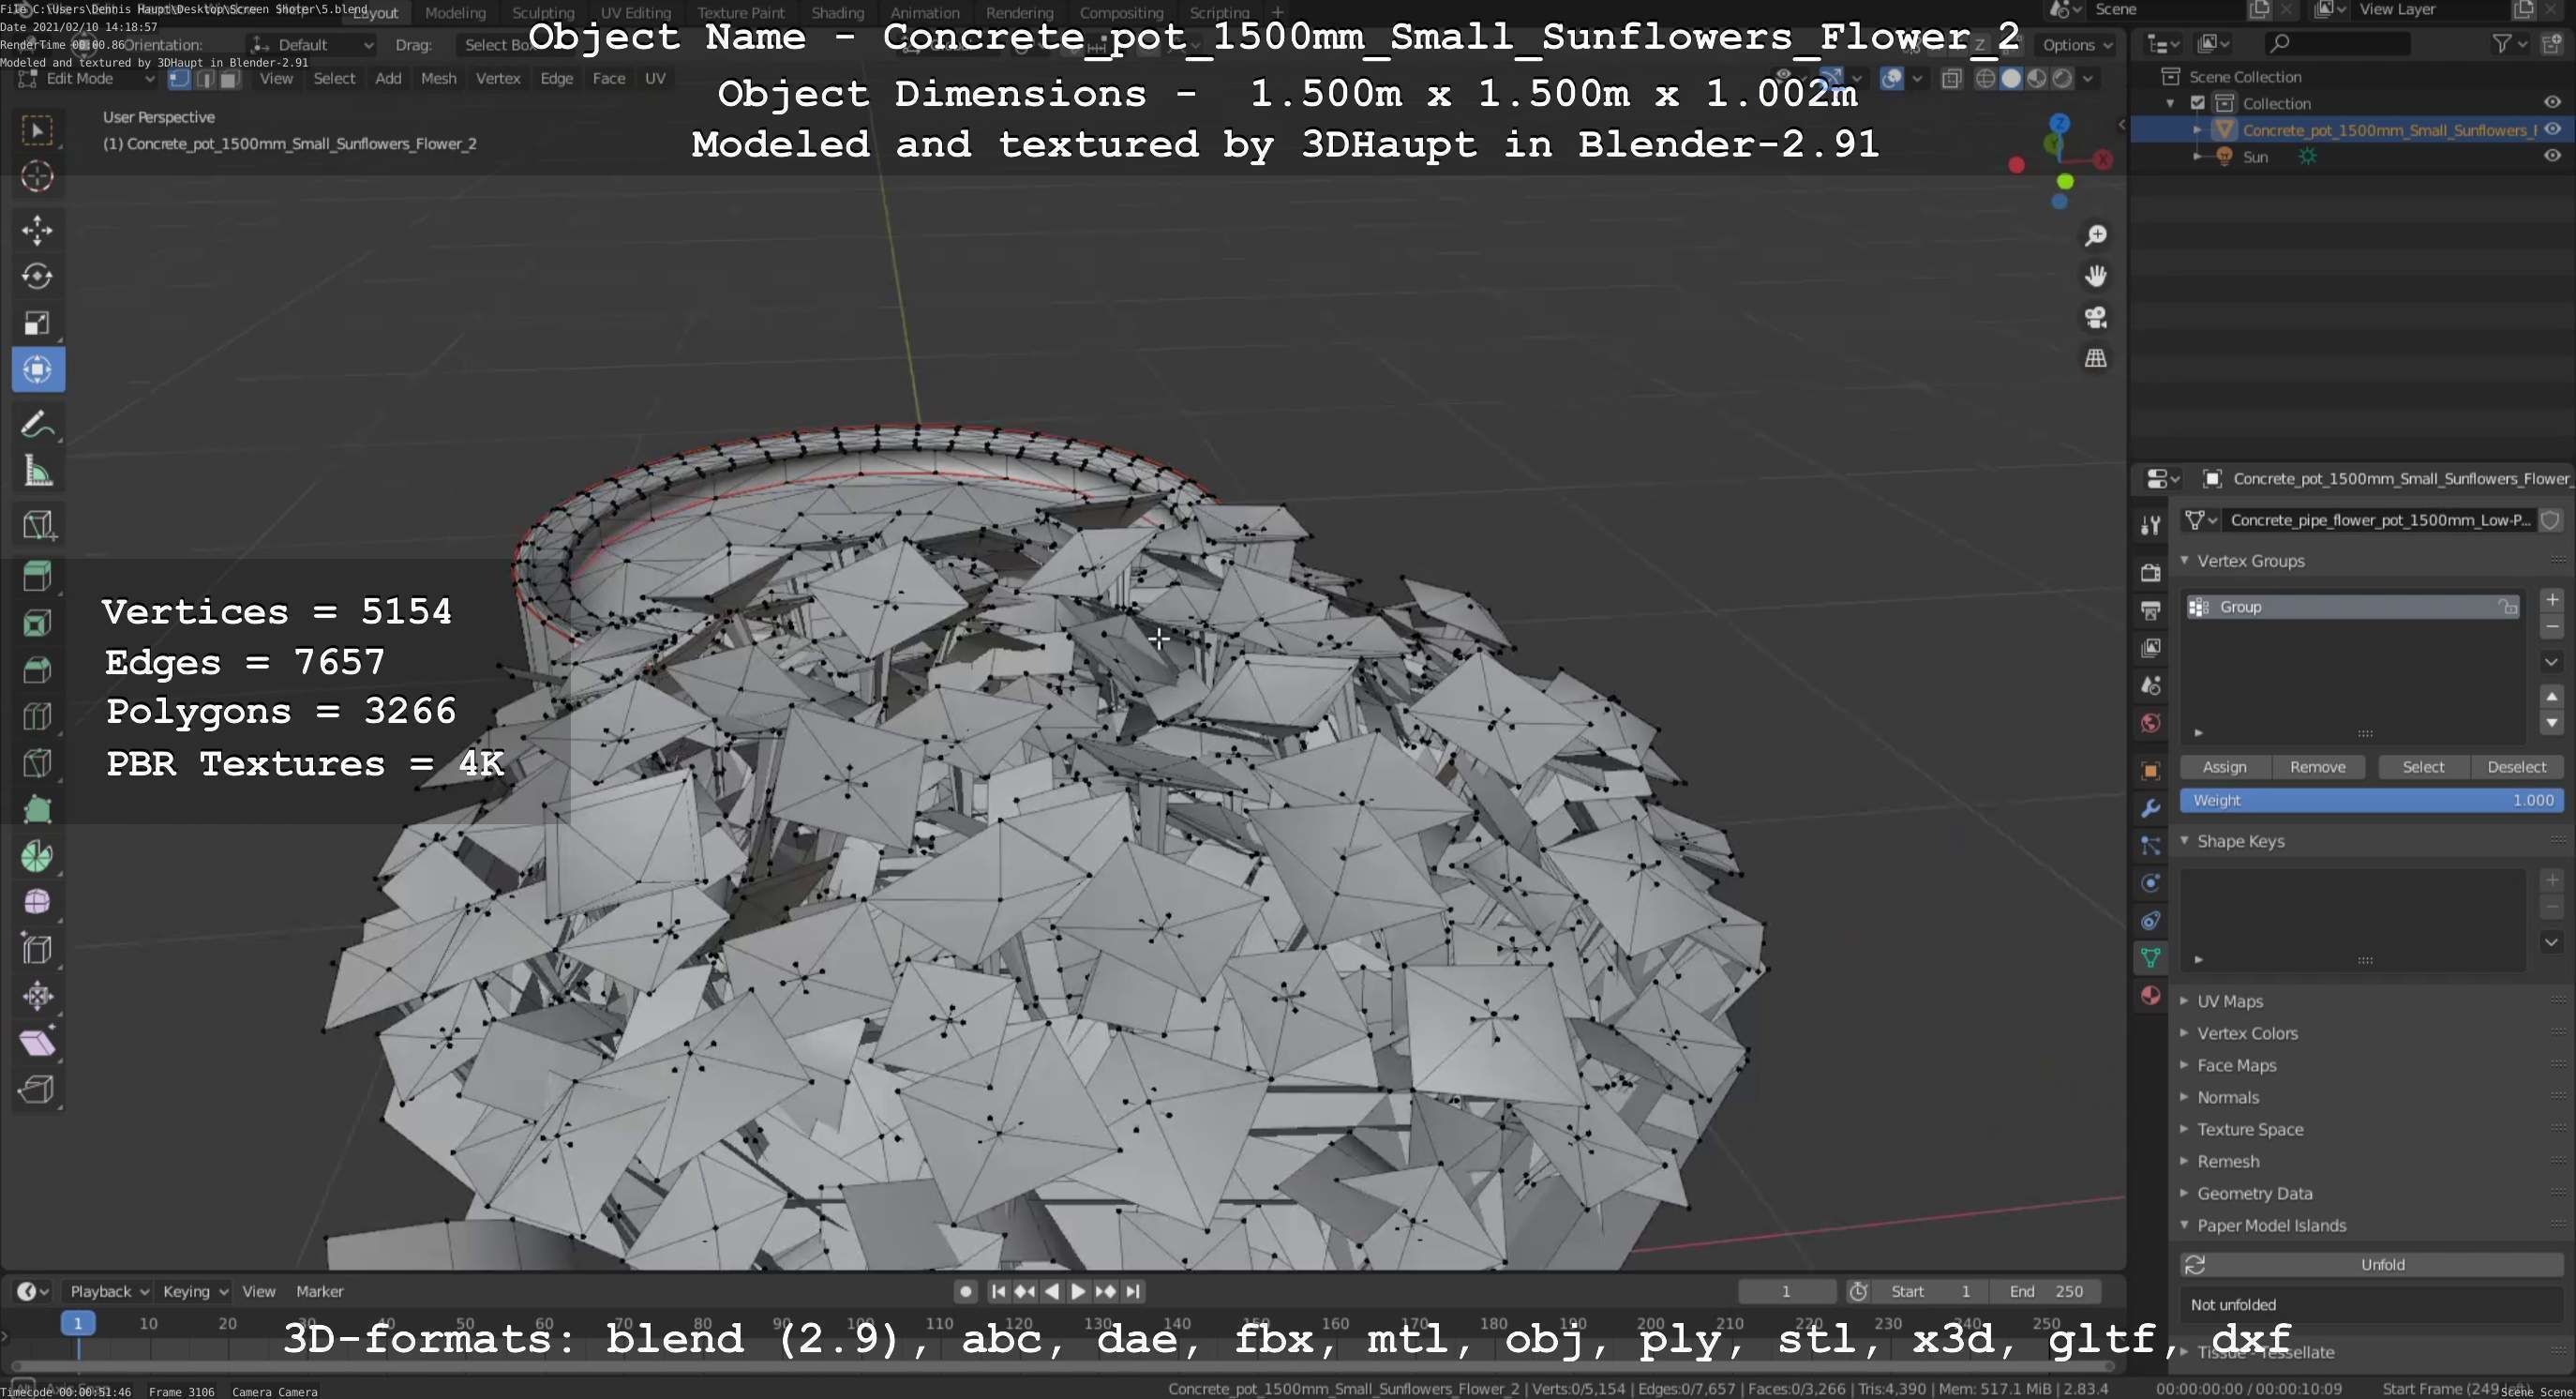Select the Shear tool
Viewport: 2576px width, 1399px height.
37,1042
